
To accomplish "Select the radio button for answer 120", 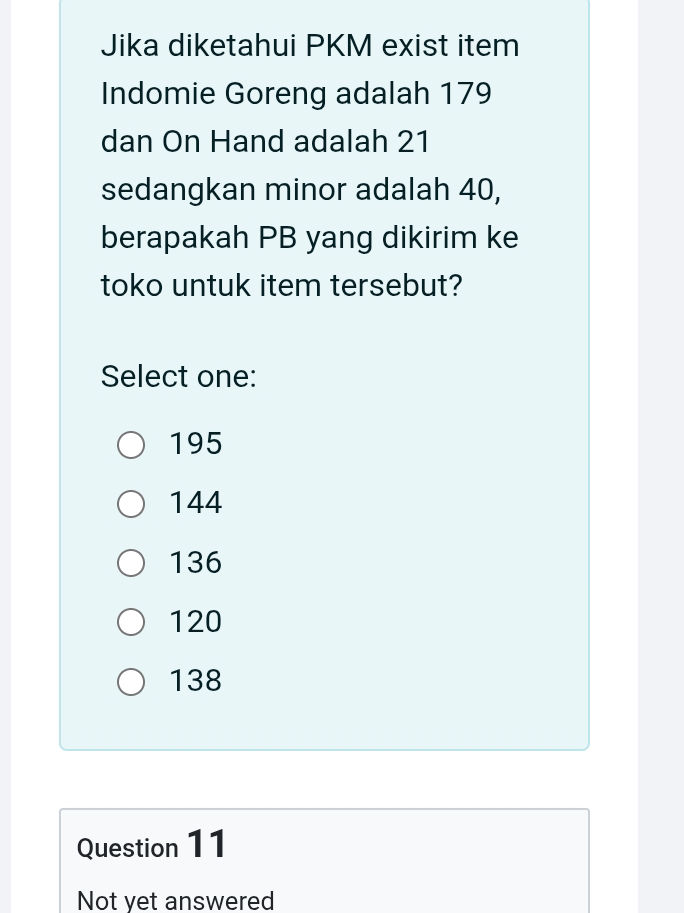I will coord(131,622).
